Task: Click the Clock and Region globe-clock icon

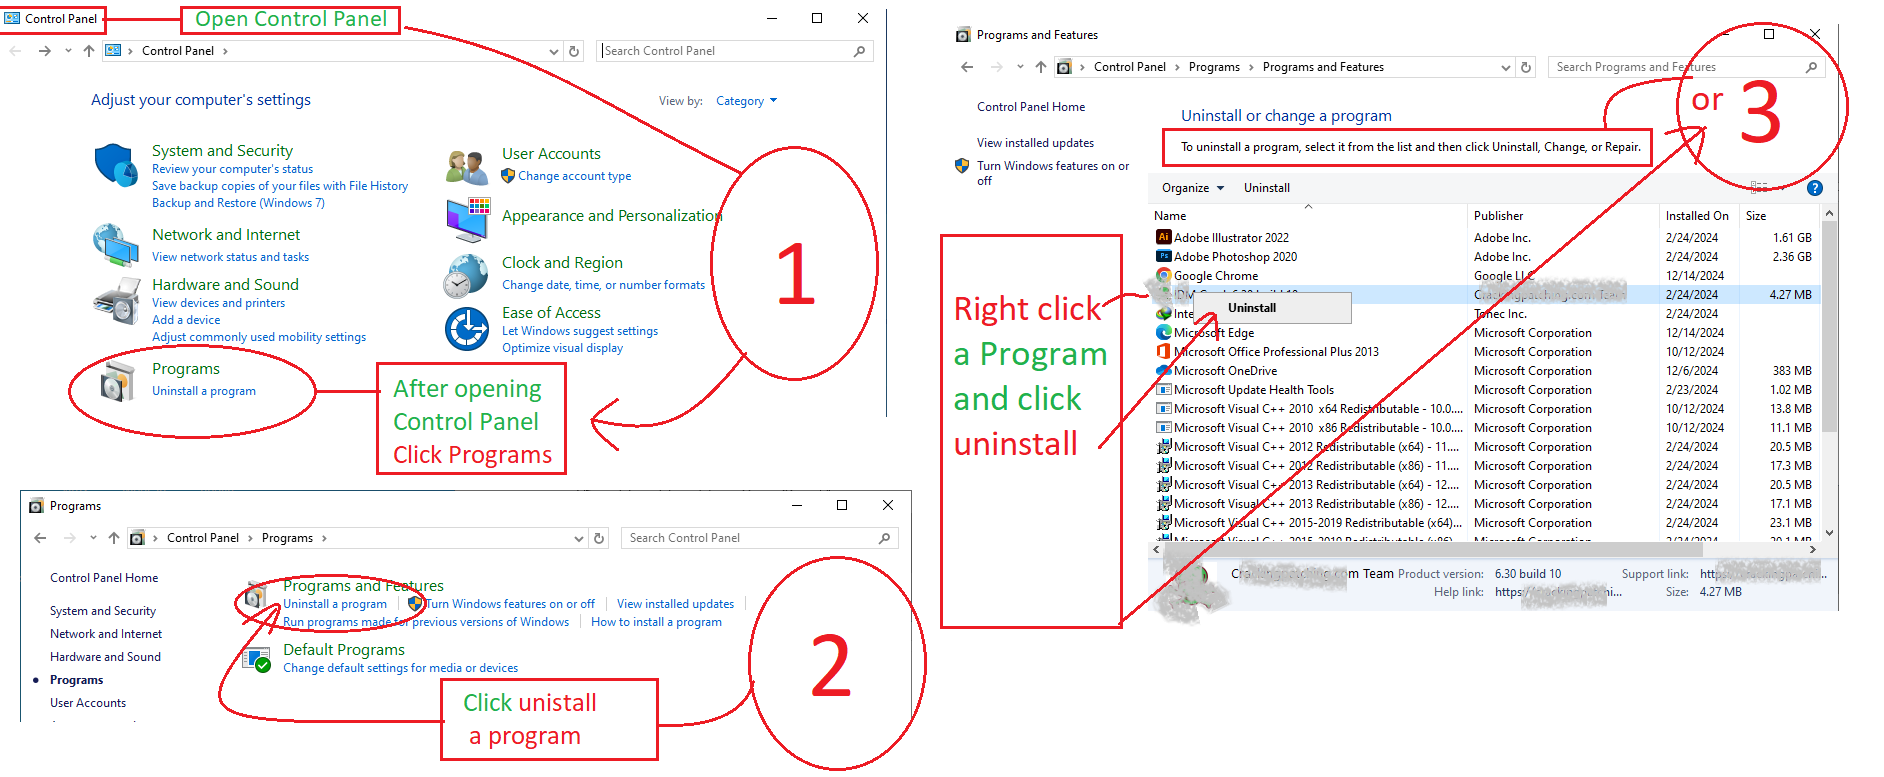Action: coord(466,276)
